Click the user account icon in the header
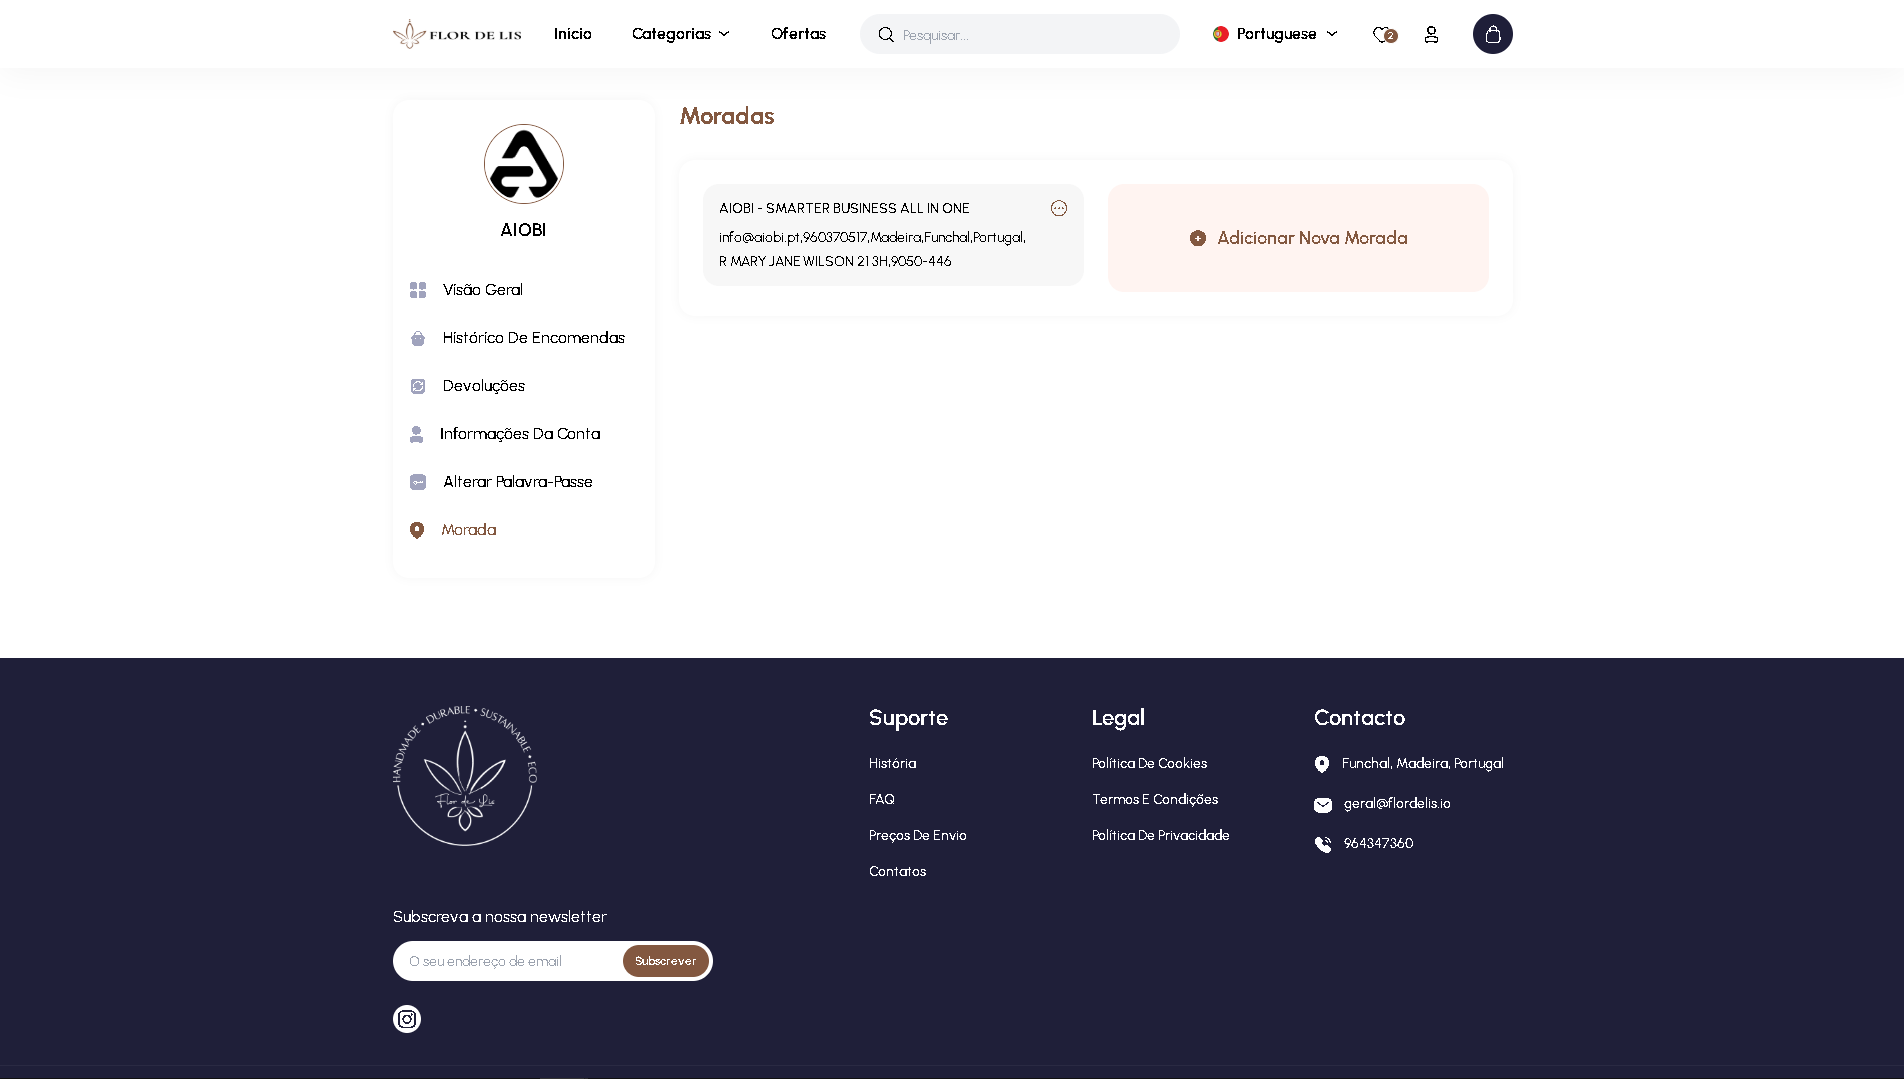 click(1431, 34)
